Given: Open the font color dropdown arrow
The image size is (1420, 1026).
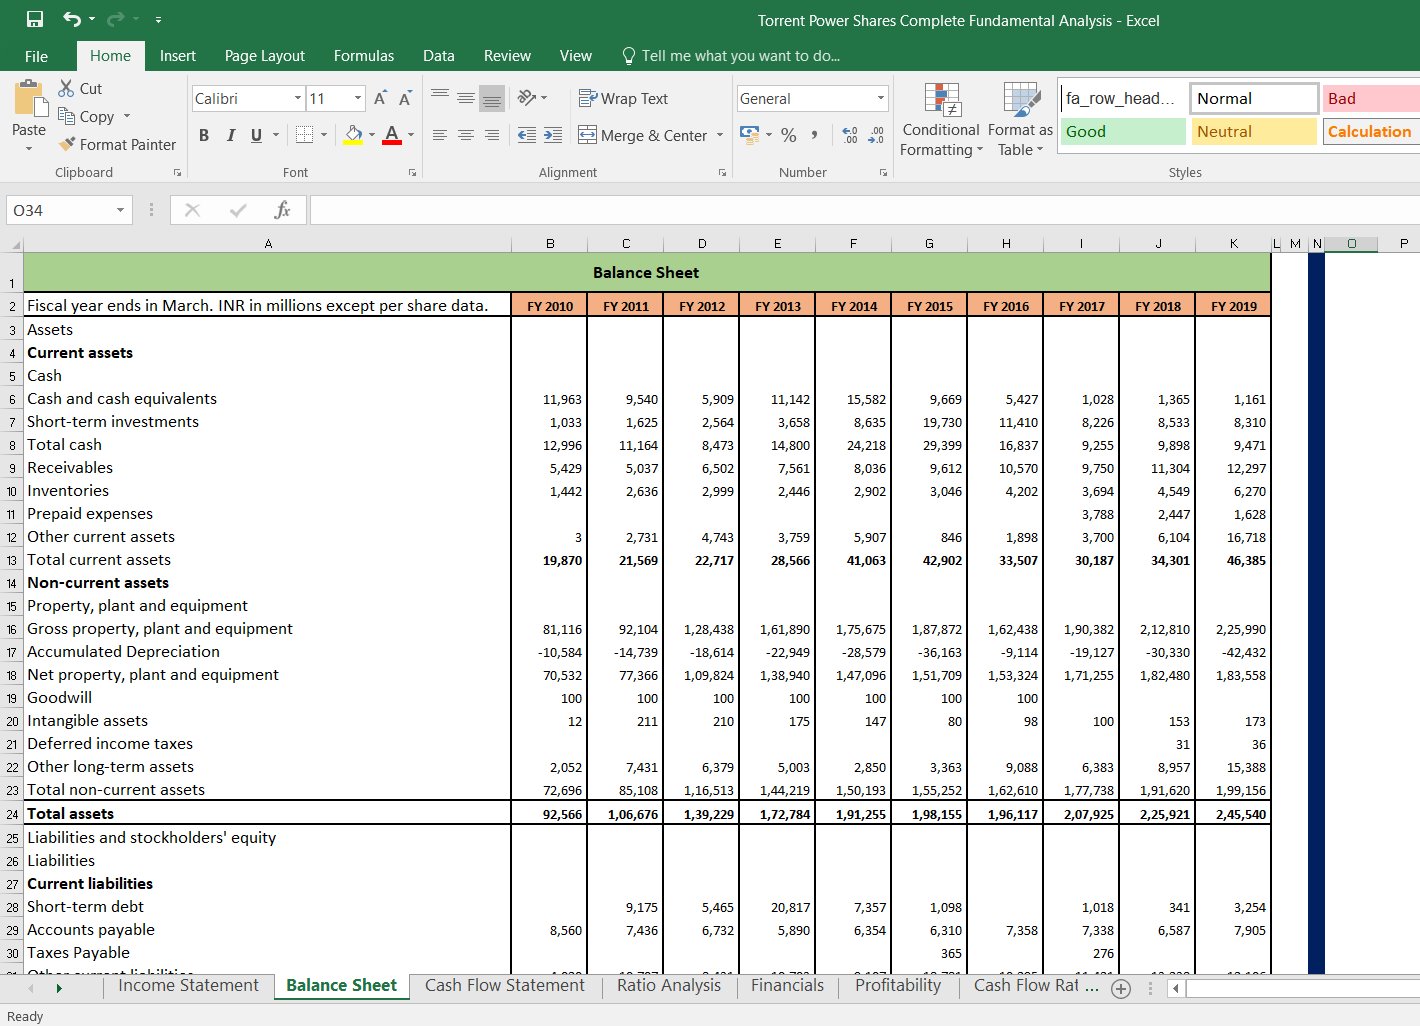Looking at the screenshot, I should pos(411,135).
